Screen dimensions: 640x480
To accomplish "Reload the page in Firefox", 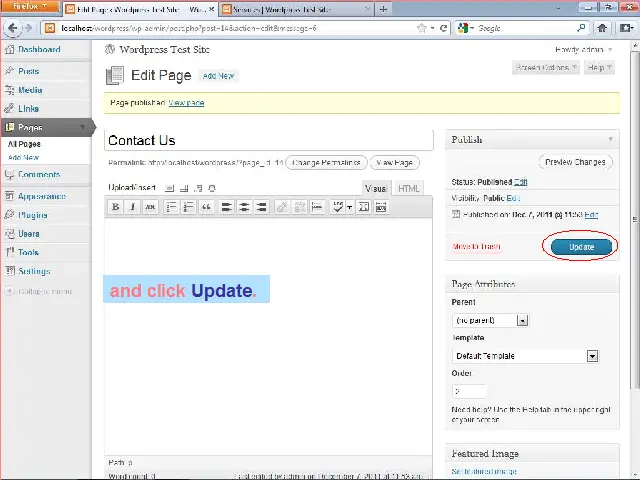I will tap(443, 28).
